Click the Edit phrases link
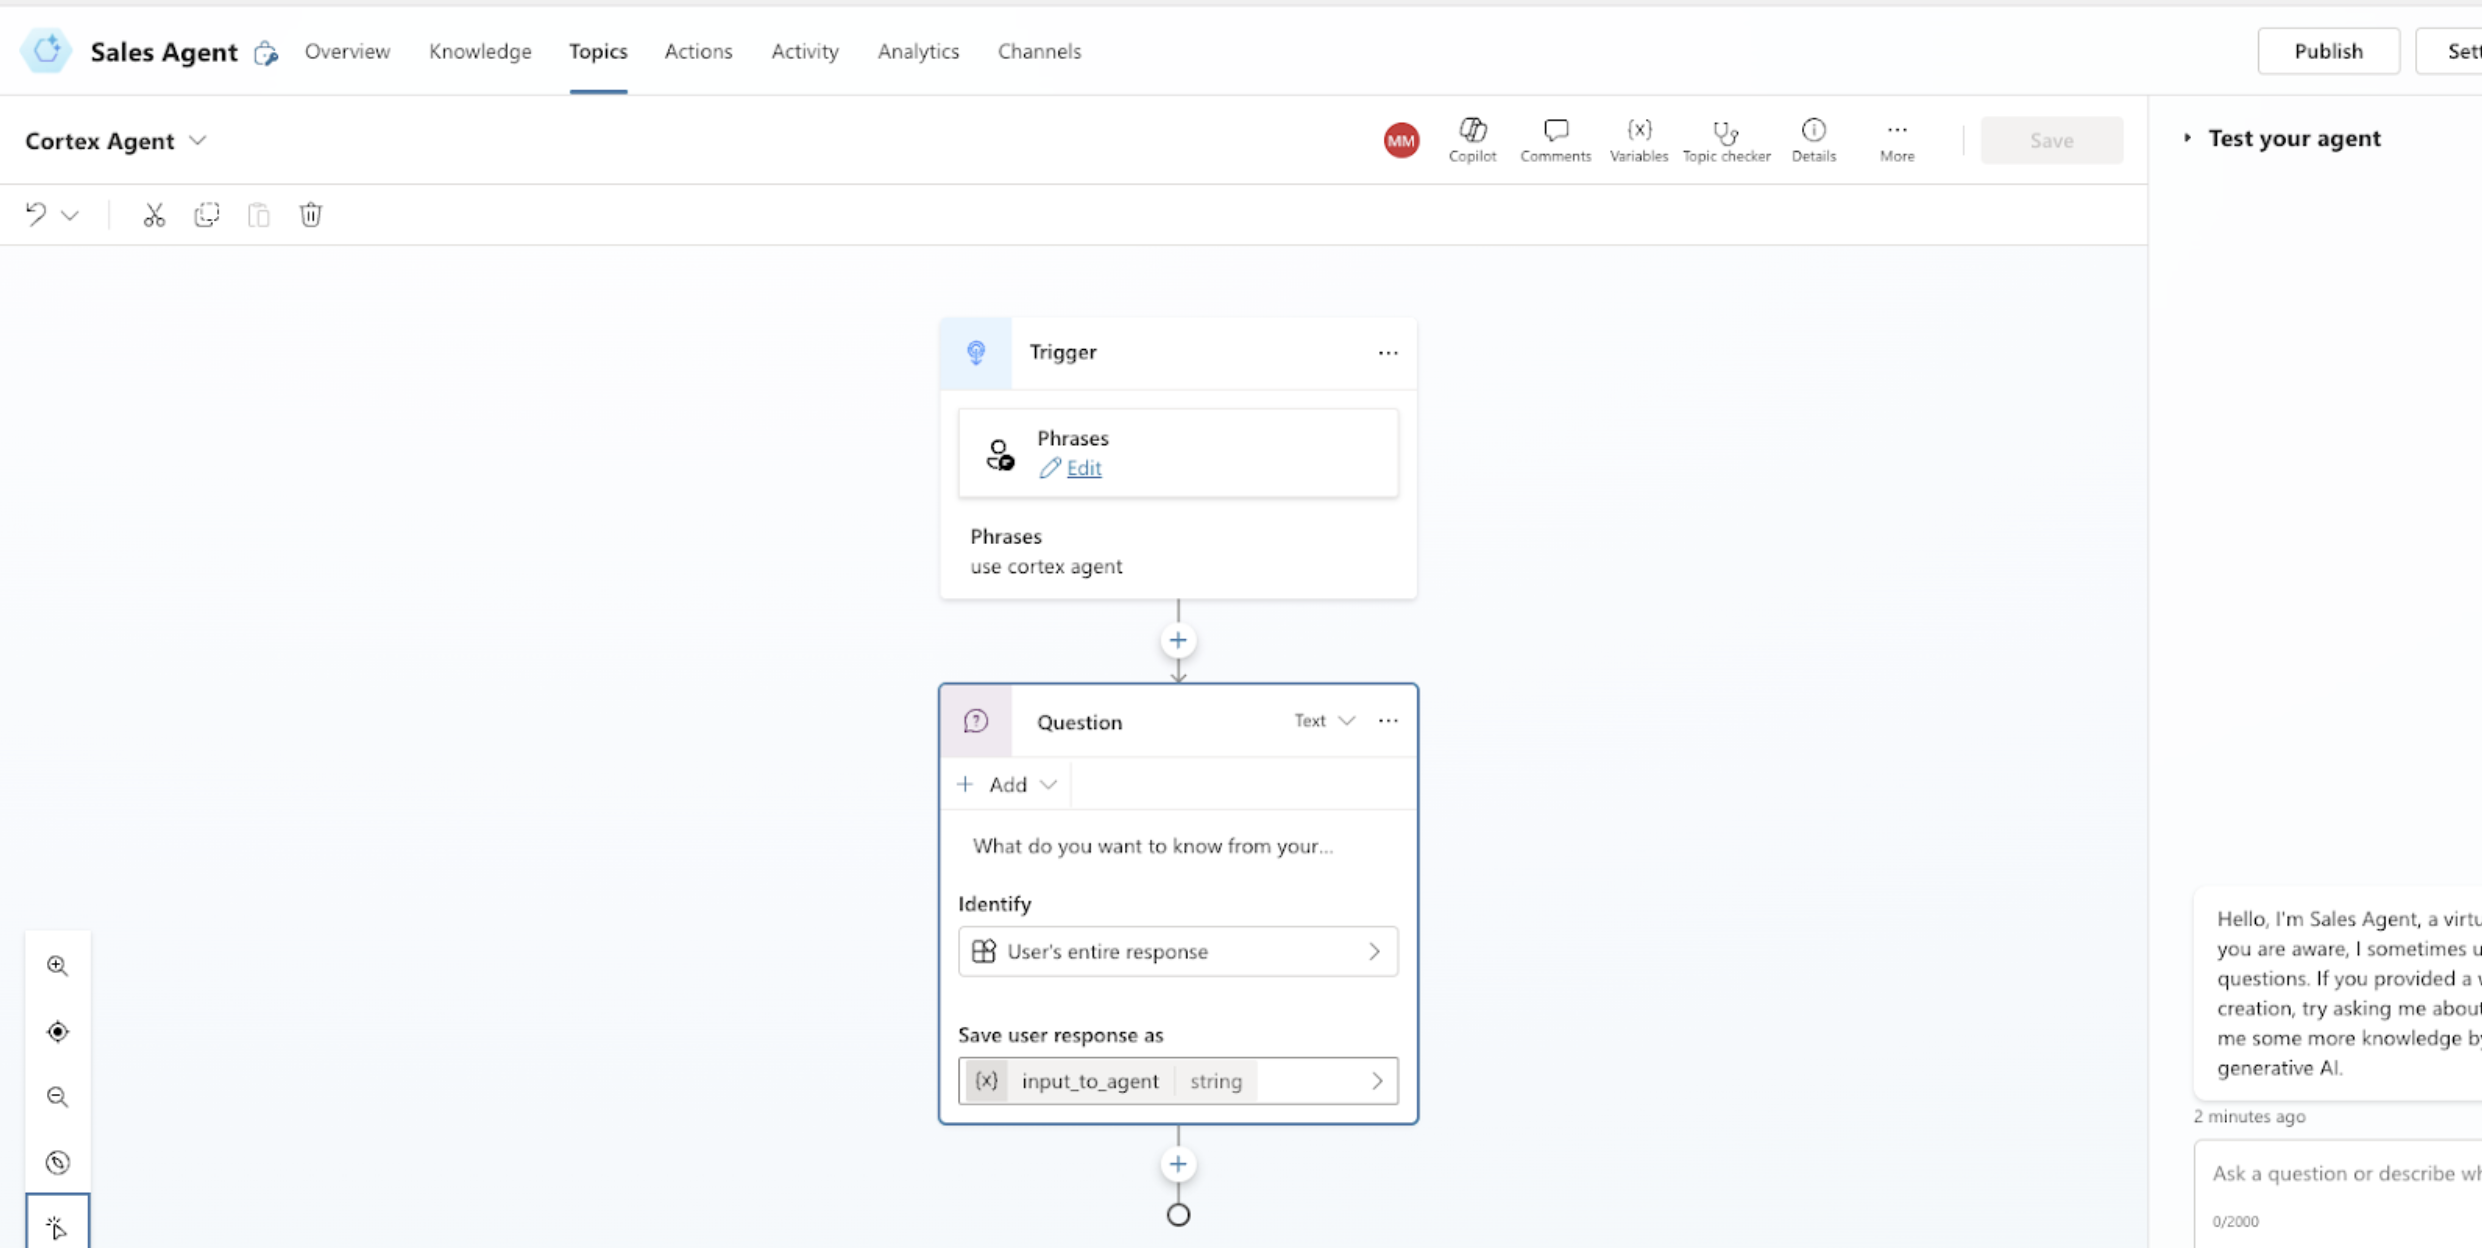2482x1248 pixels. click(1083, 468)
